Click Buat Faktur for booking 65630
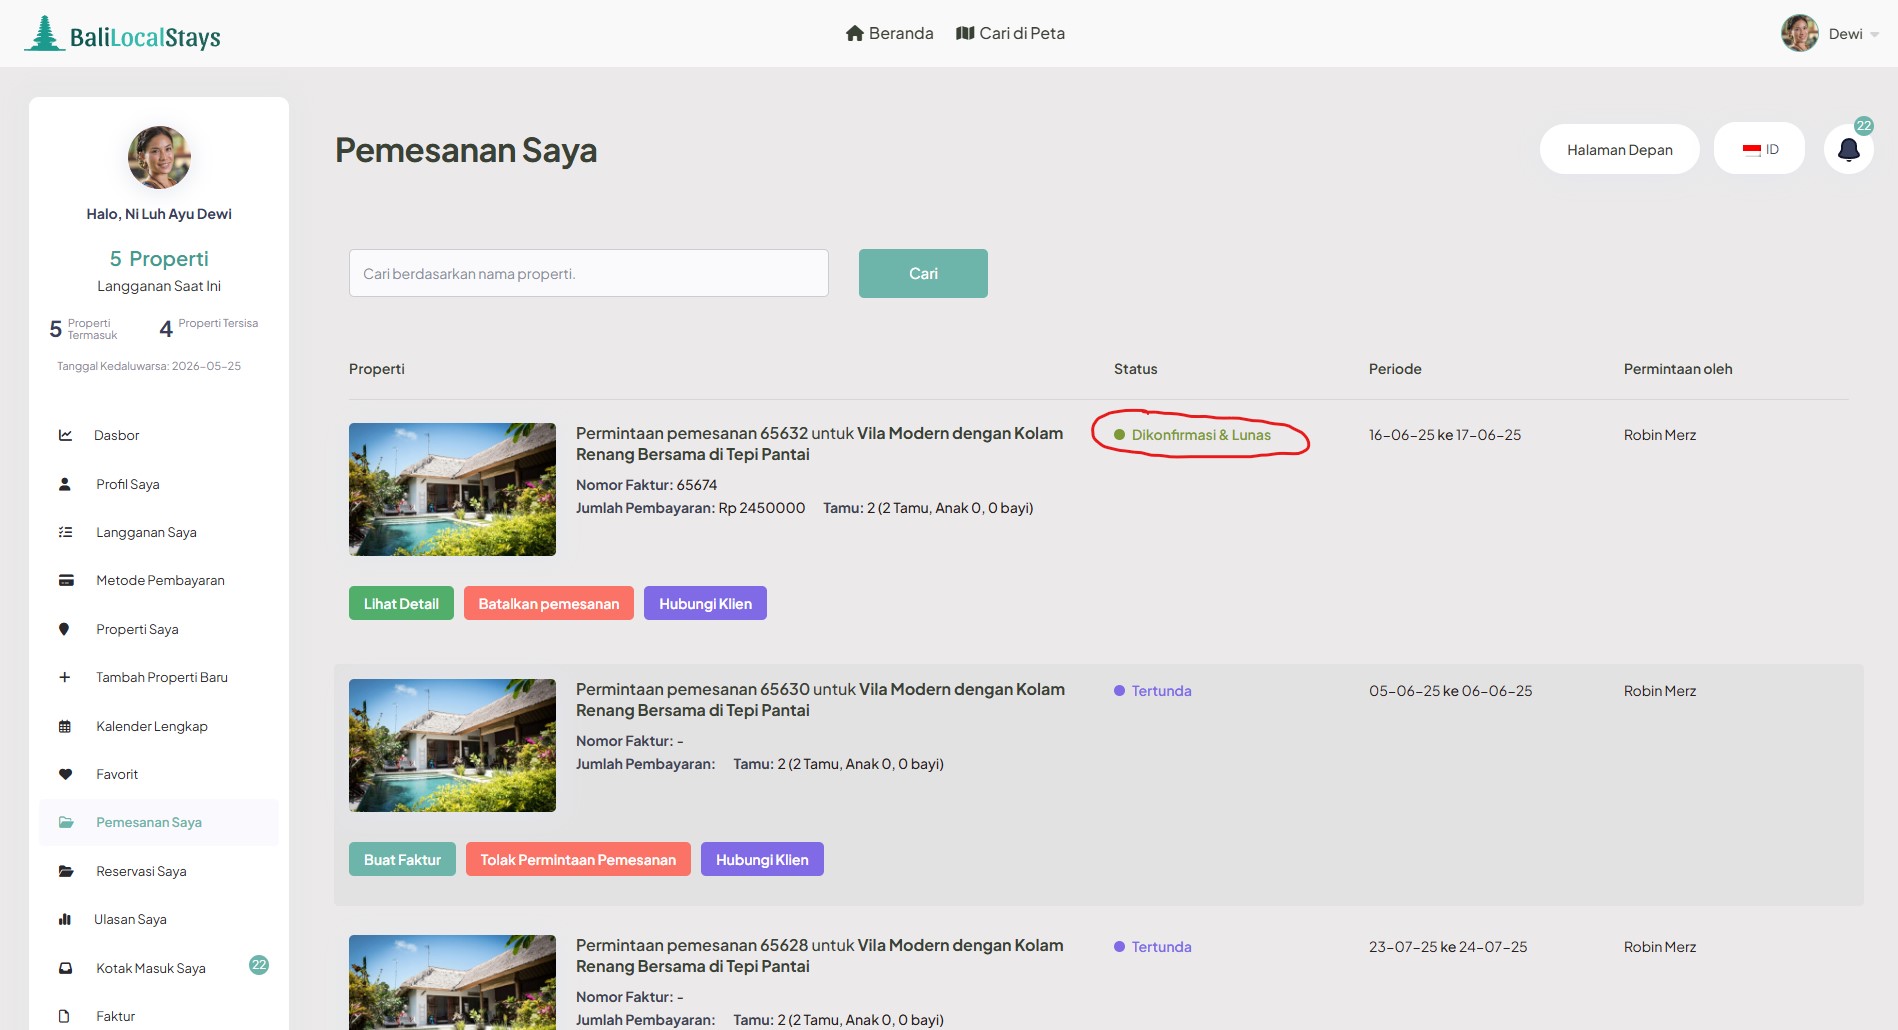 [x=402, y=859]
